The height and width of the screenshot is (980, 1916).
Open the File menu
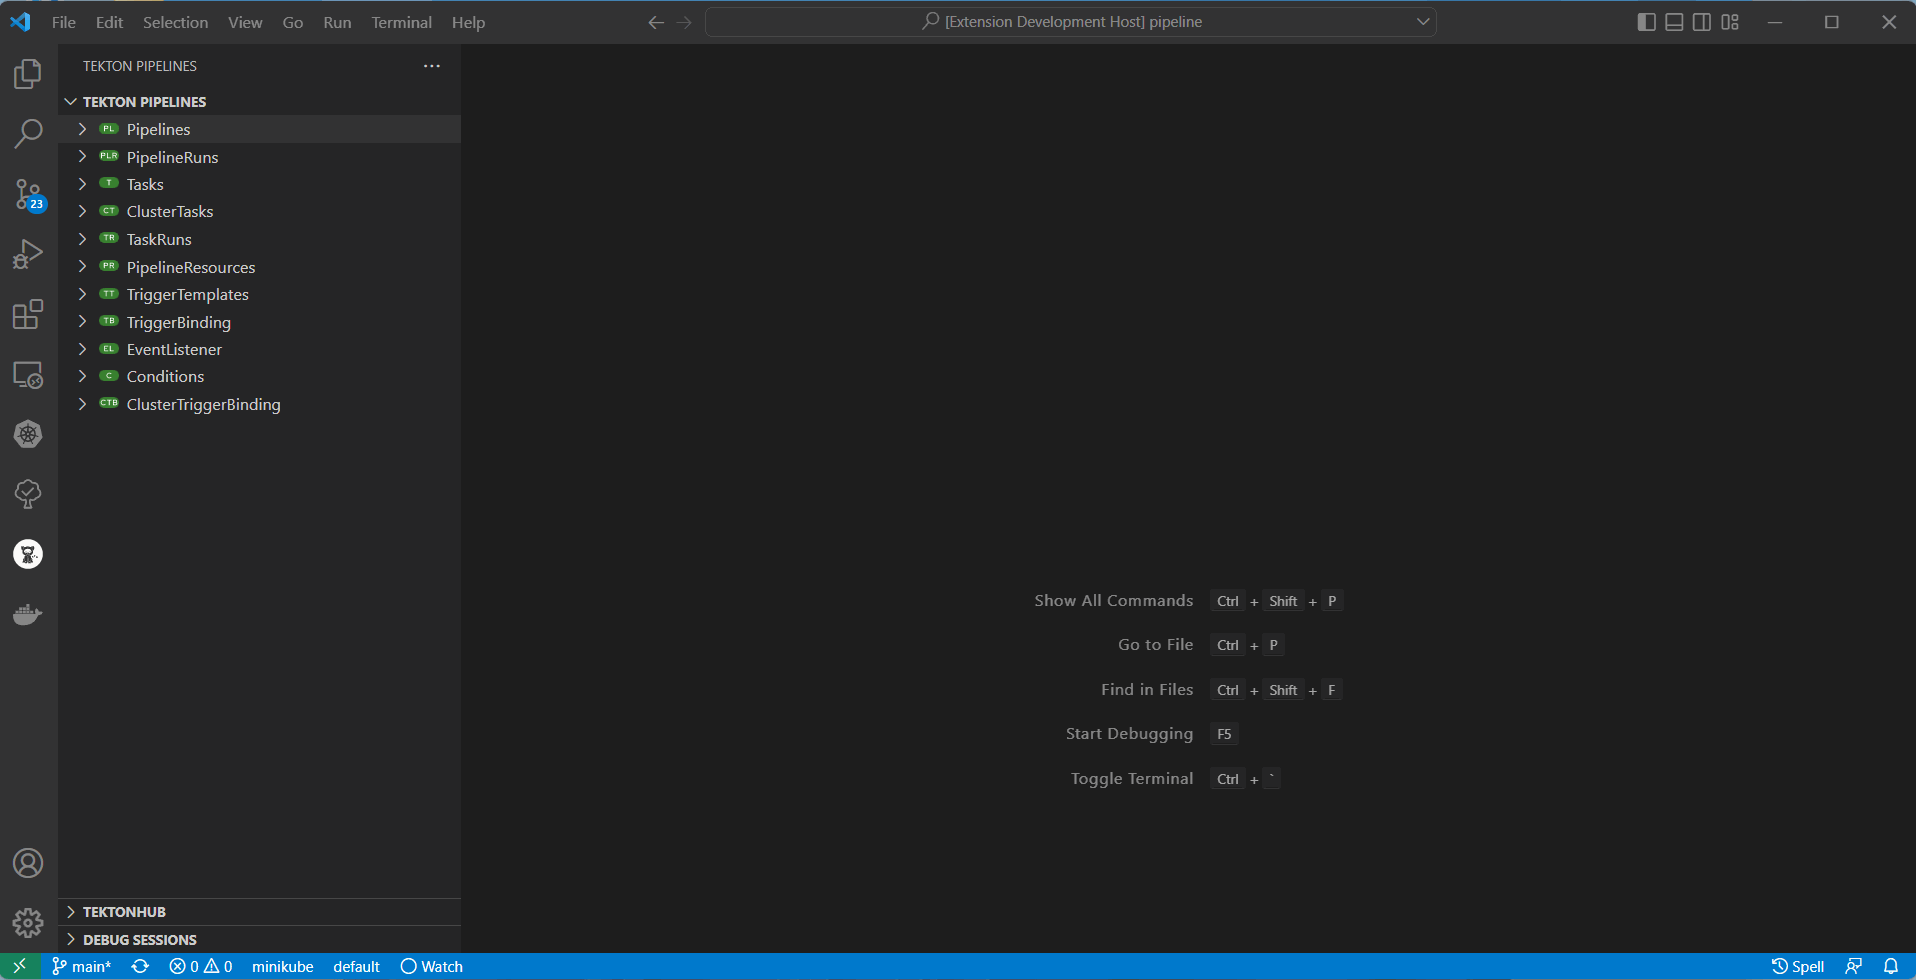coord(64,22)
